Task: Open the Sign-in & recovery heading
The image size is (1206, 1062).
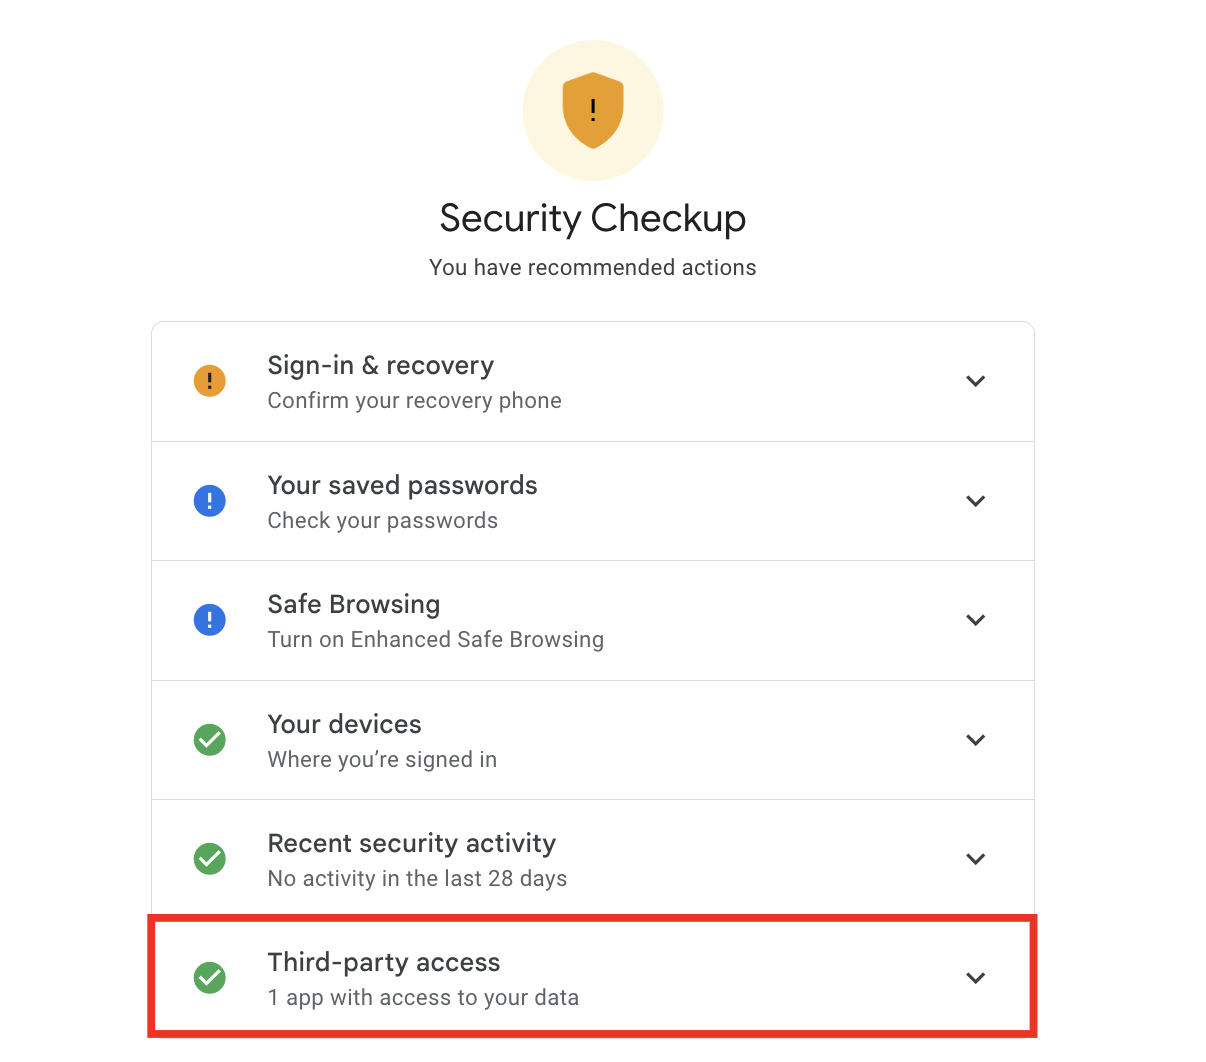Action: [x=381, y=366]
